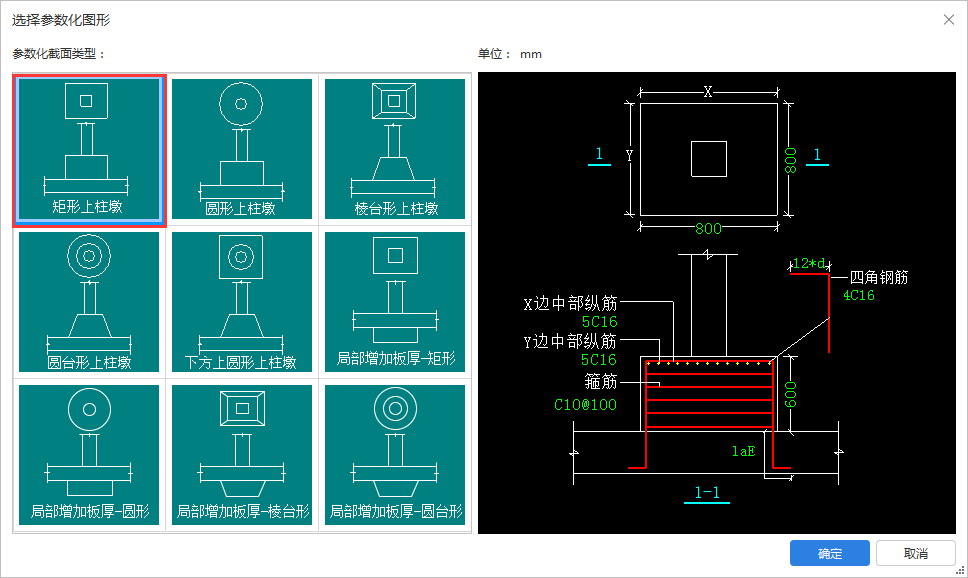
Task: Click the laE anchorage length label
Action: tap(743, 451)
